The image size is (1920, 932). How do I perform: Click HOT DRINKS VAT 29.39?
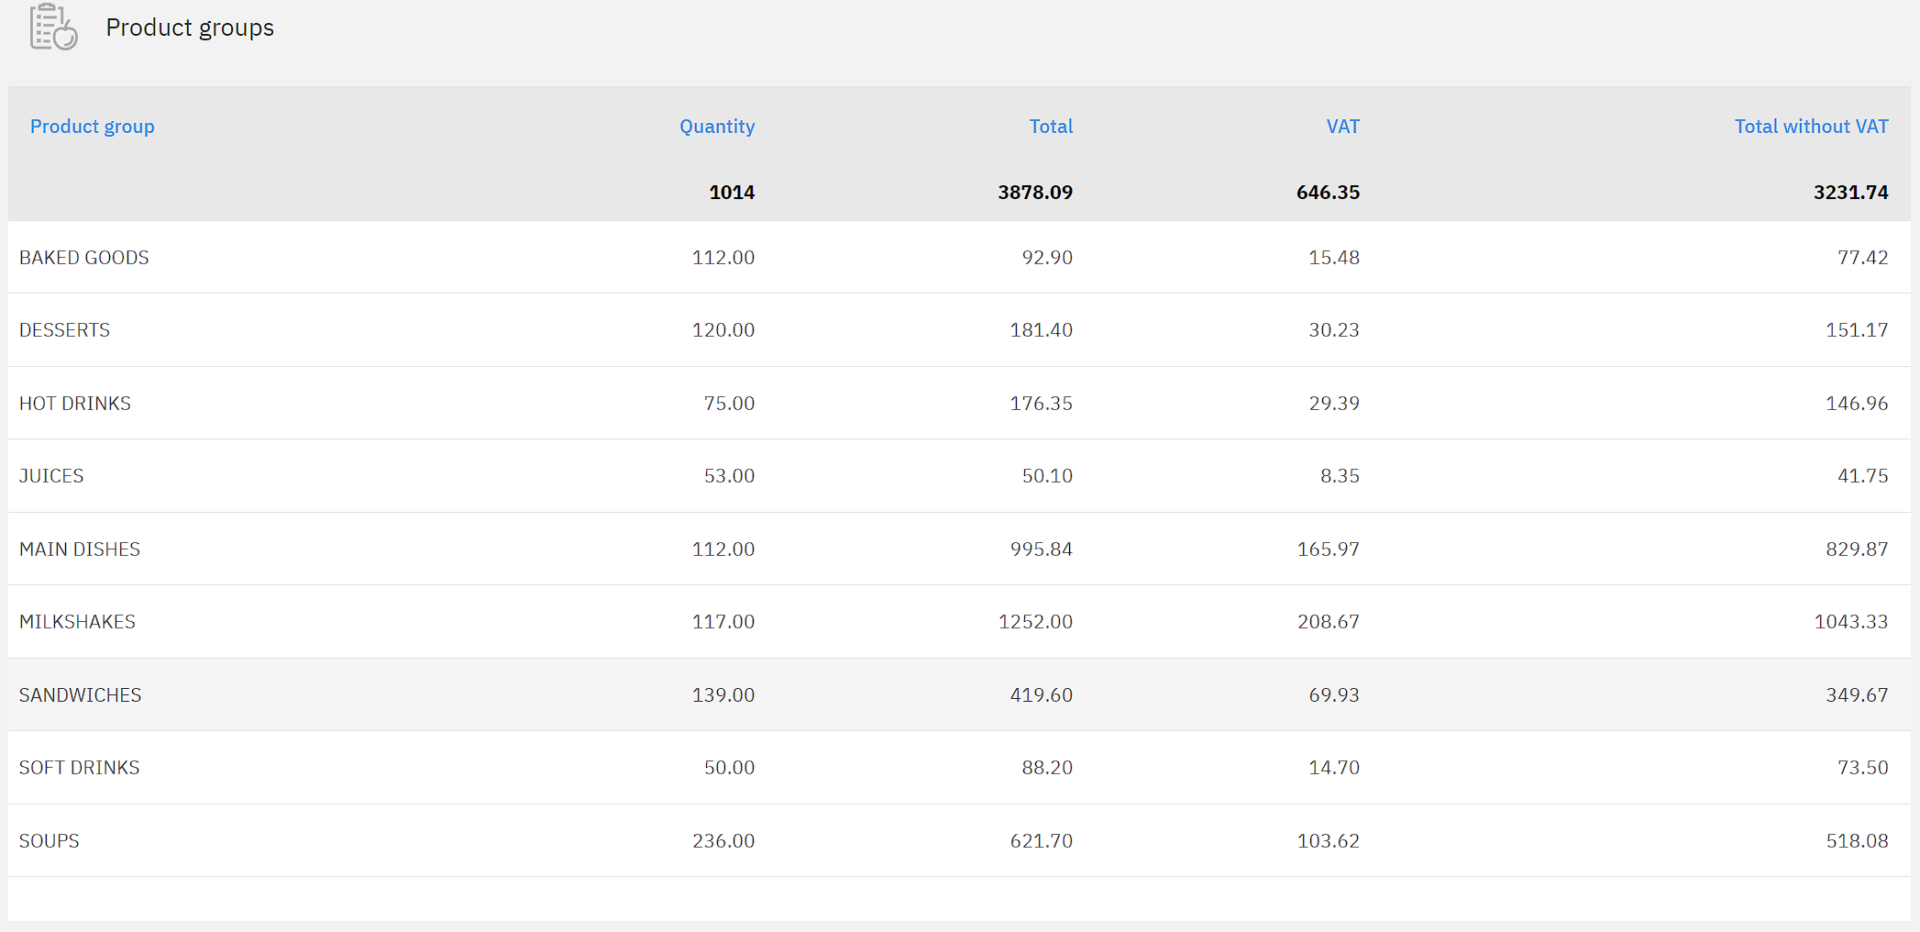point(1334,403)
